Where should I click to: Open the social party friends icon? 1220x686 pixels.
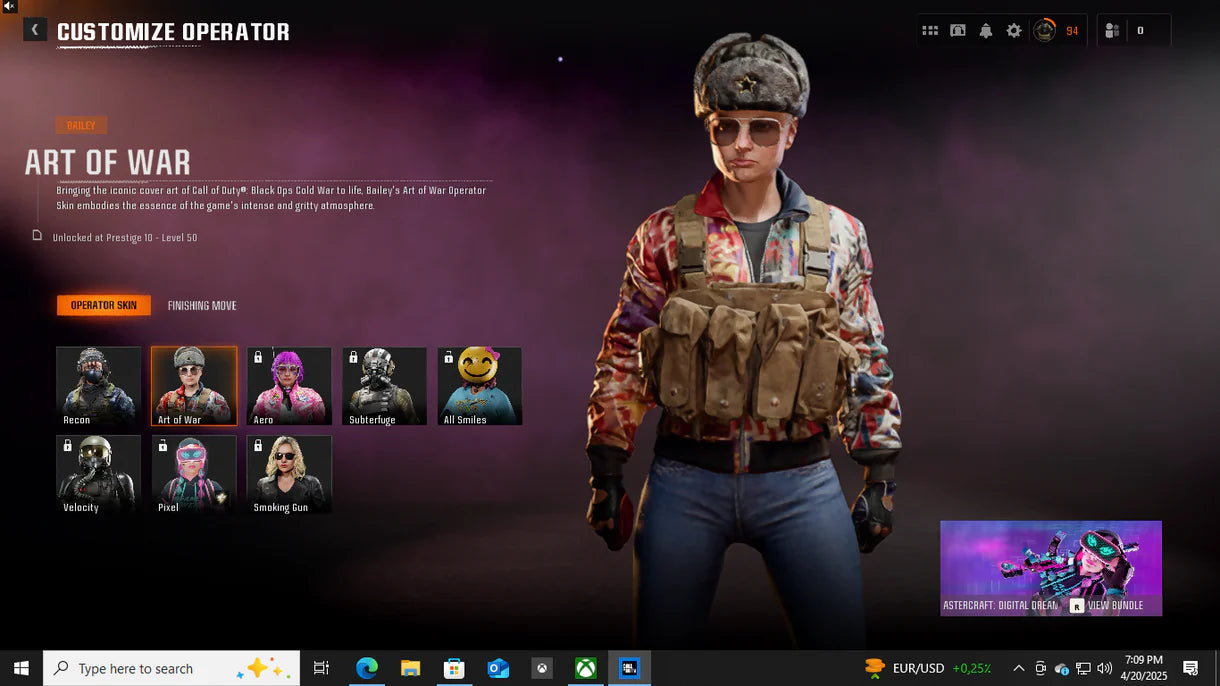[x=1112, y=31]
